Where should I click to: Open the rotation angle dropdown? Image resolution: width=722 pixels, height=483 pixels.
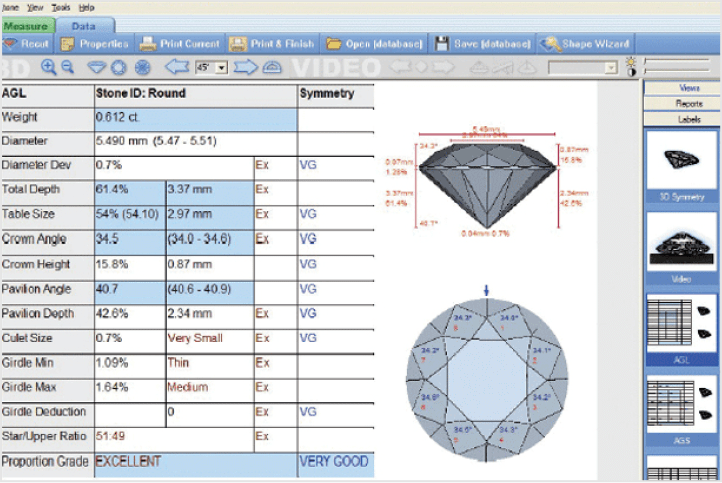click(x=221, y=68)
